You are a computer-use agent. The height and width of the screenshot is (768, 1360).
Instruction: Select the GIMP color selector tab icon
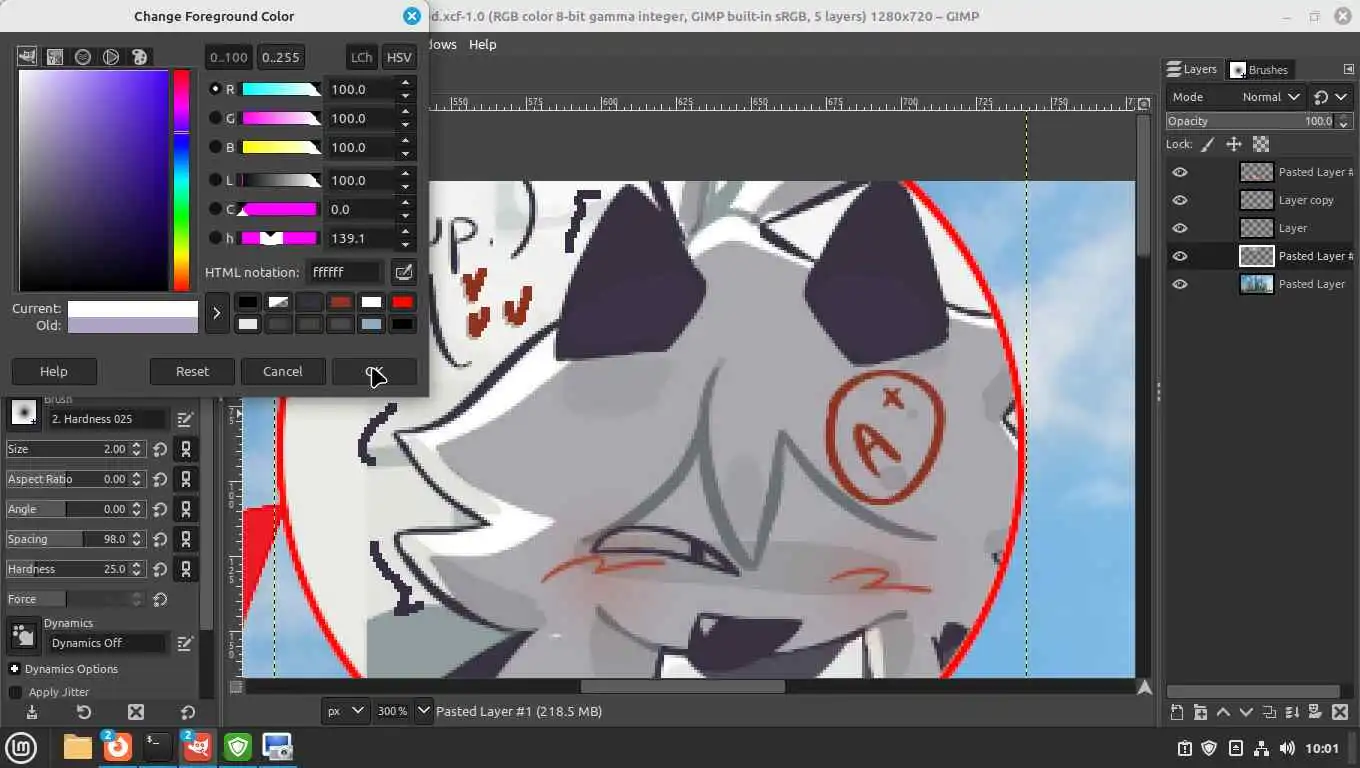[x=27, y=57]
